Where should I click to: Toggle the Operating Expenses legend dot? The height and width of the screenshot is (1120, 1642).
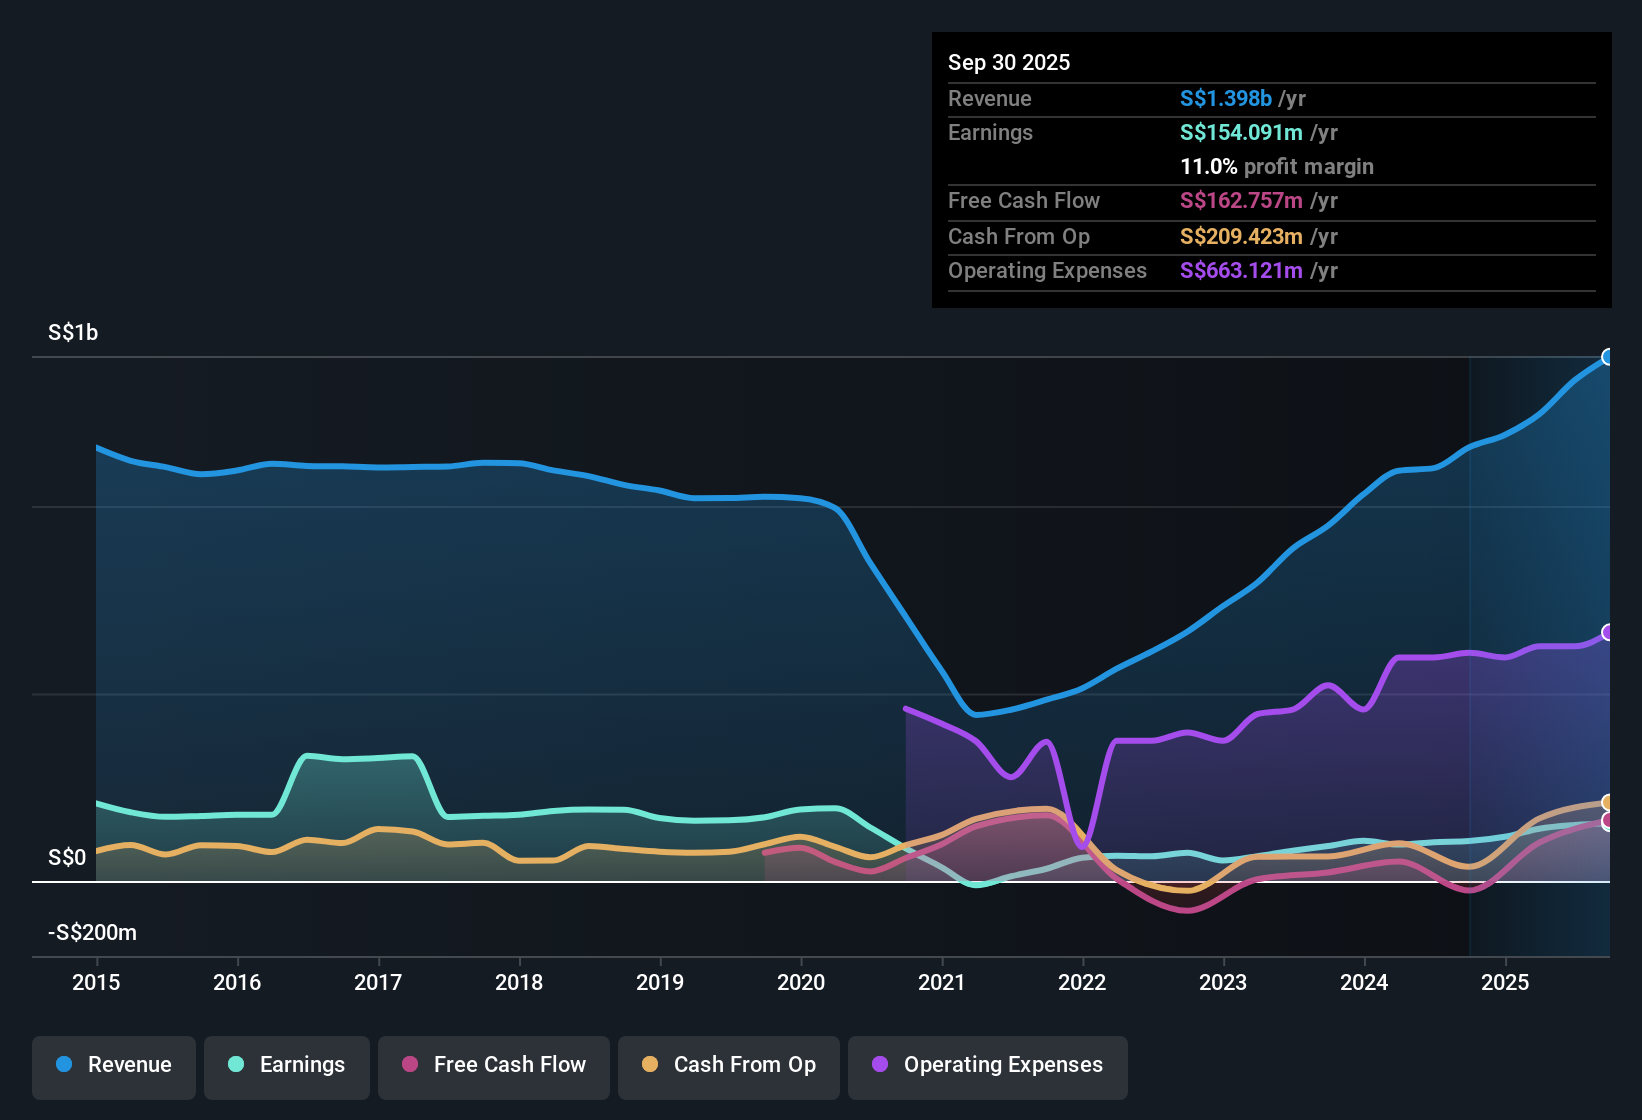tap(879, 1065)
